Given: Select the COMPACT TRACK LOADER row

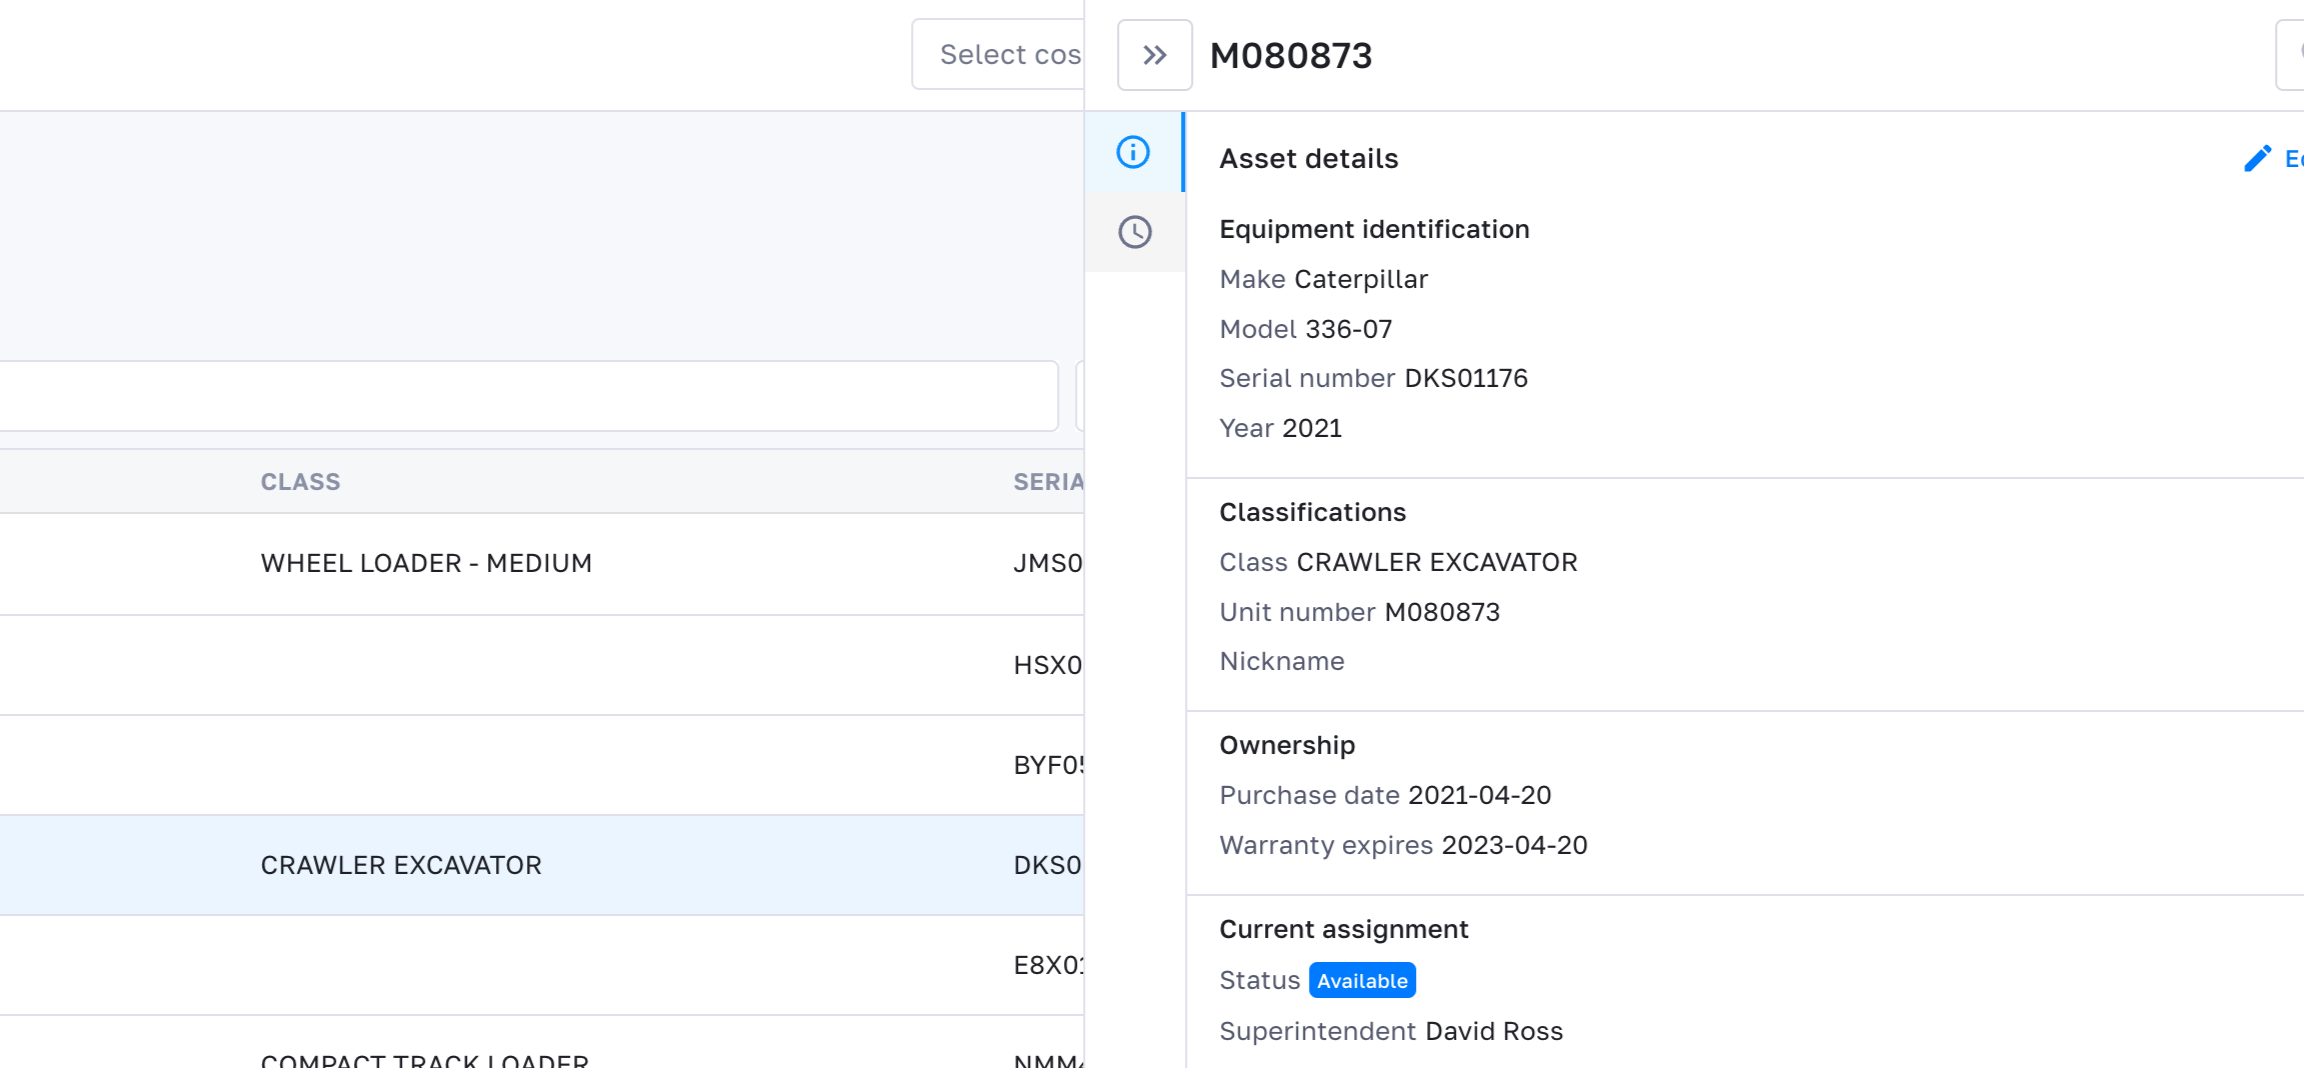Looking at the screenshot, I should tap(424, 1058).
